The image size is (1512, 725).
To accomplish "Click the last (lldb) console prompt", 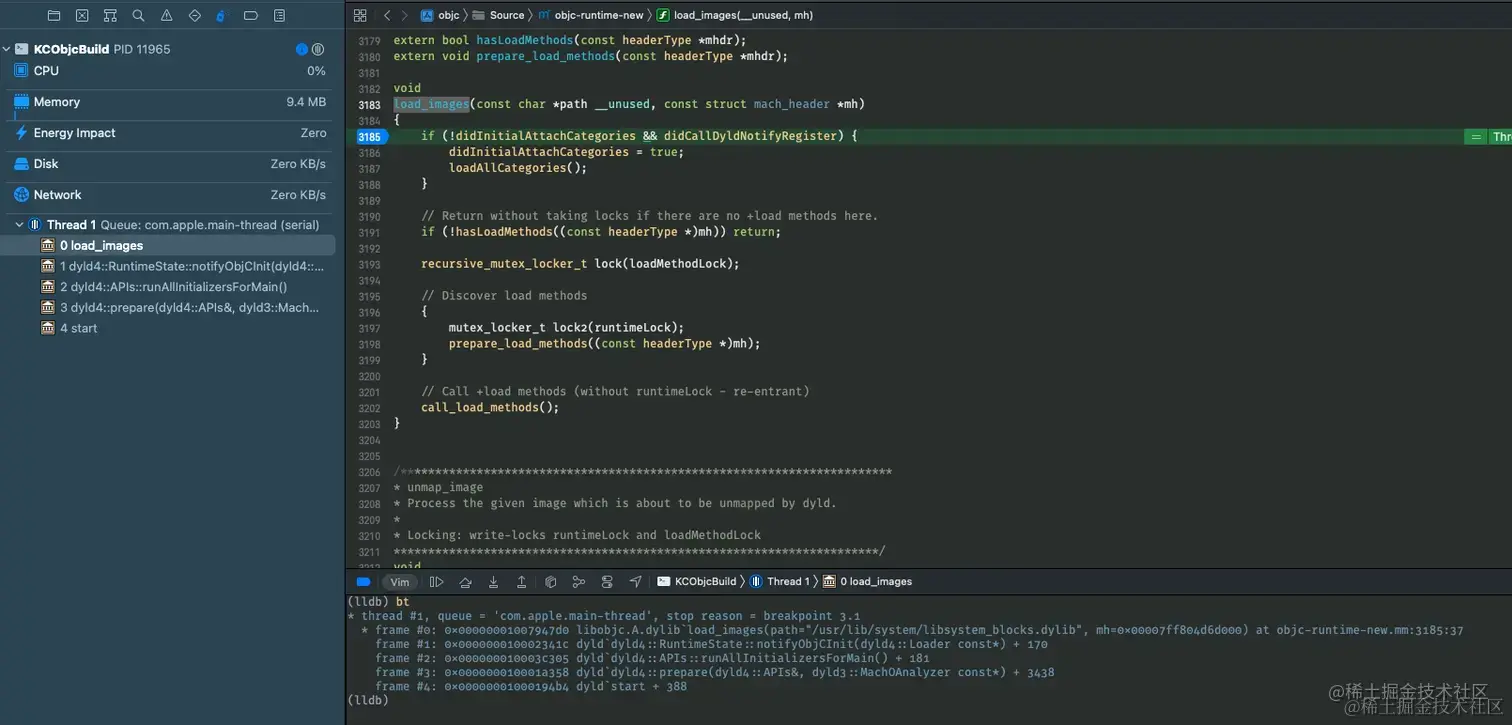I will pyautogui.click(x=368, y=700).
